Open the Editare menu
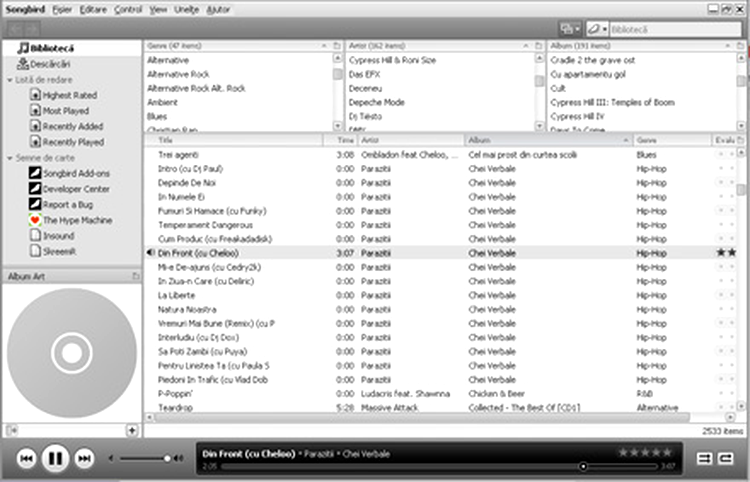Image resolution: width=750 pixels, height=482 pixels. [93, 10]
